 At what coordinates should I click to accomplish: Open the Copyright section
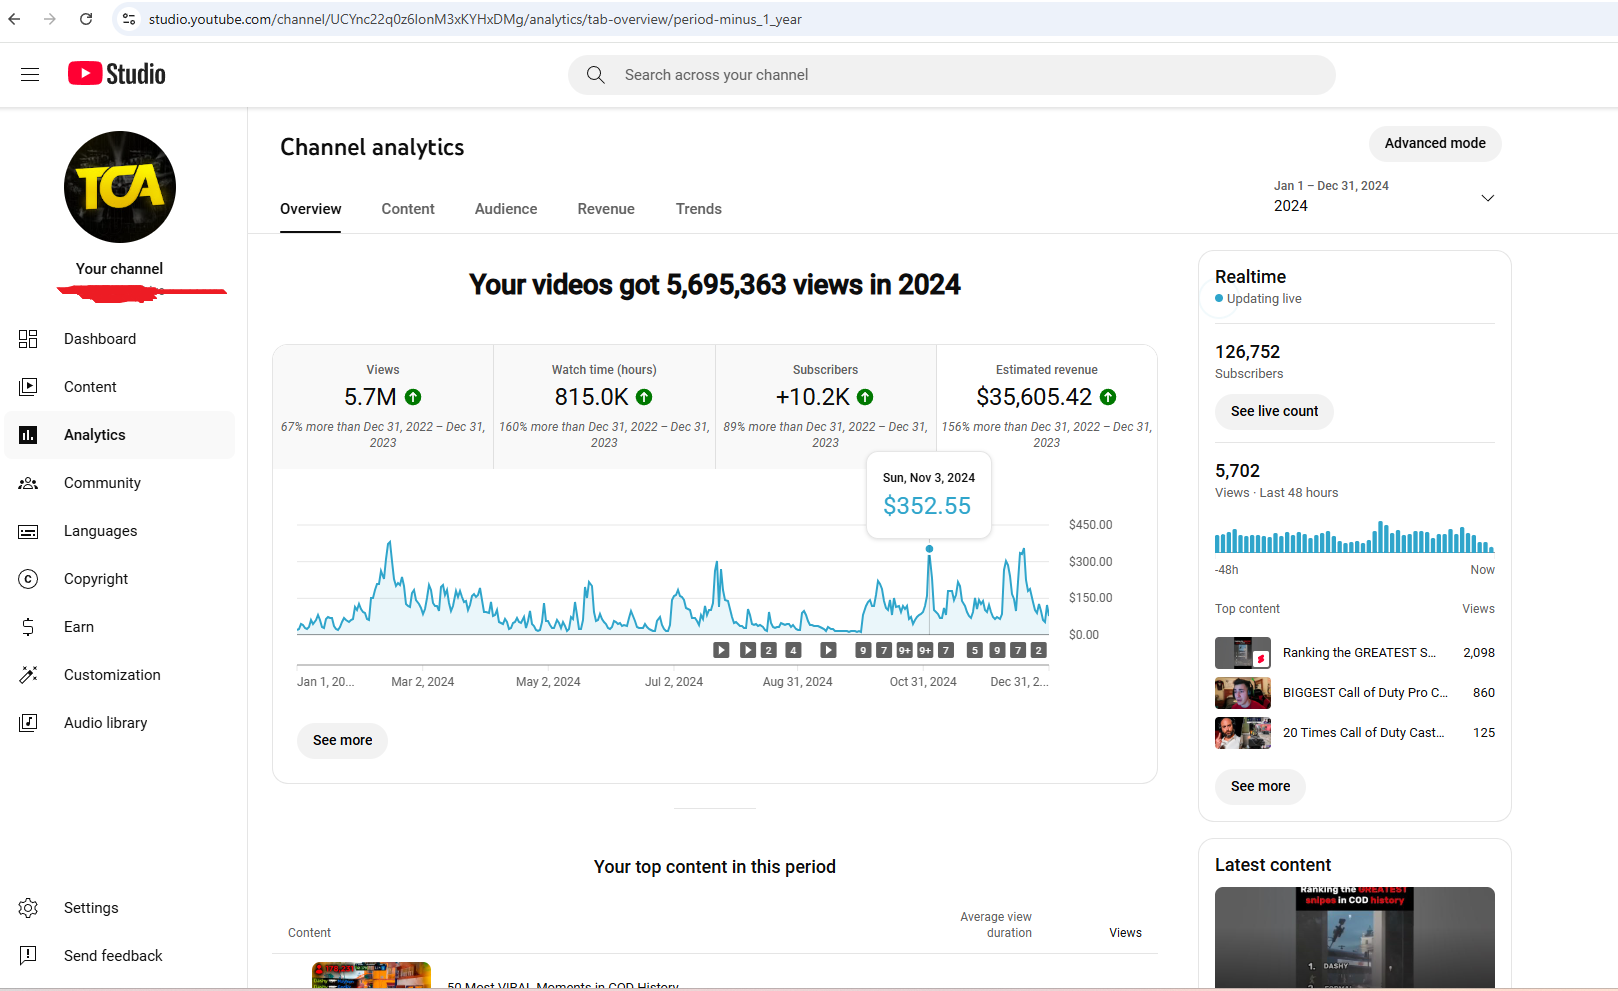tap(95, 579)
